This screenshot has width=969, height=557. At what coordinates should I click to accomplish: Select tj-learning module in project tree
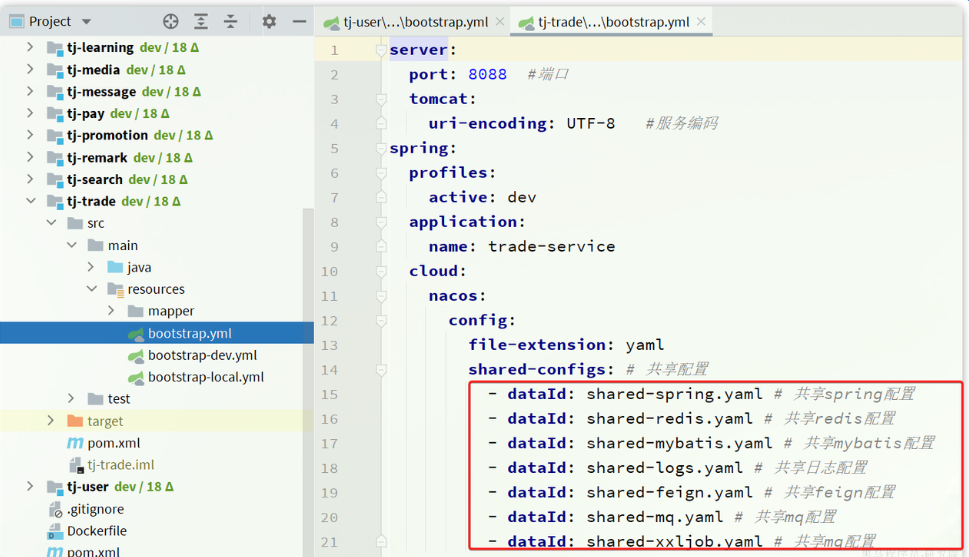[x=100, y=48]
